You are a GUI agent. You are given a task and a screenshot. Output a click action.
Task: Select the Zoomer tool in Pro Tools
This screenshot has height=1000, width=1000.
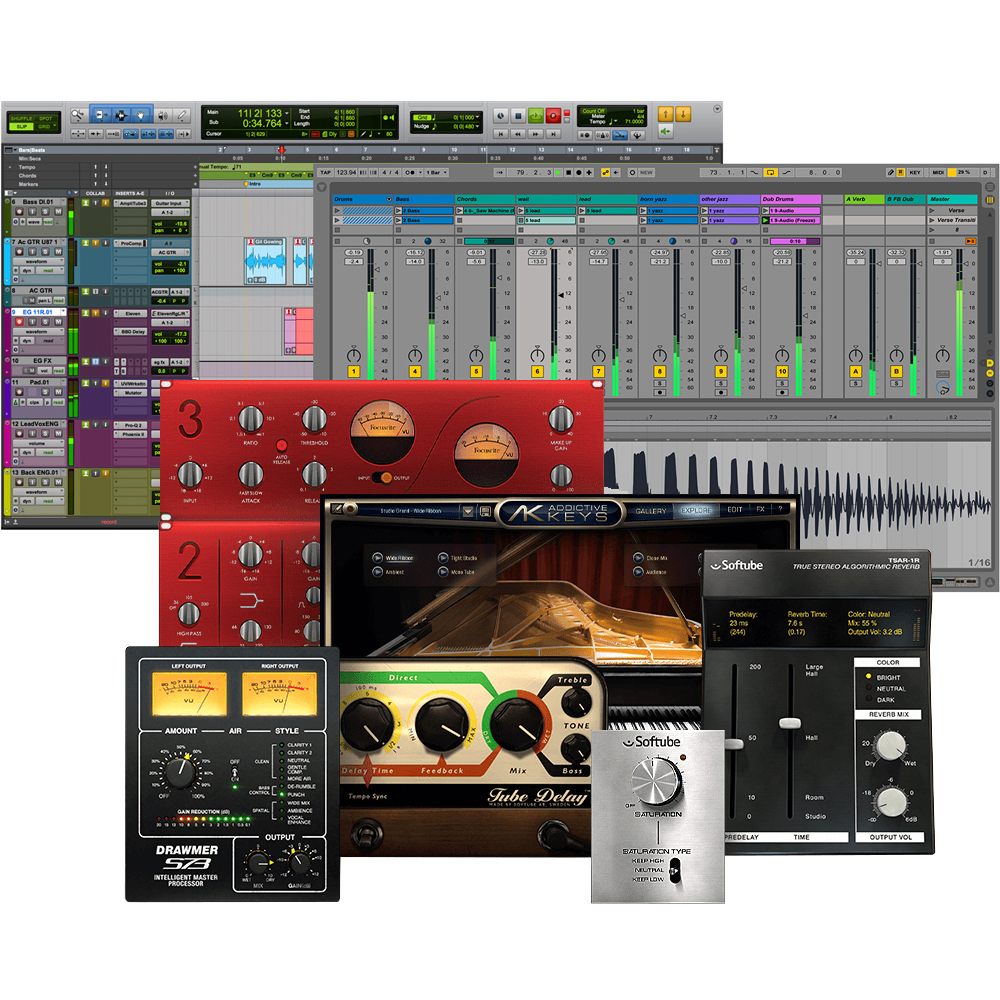click(x=78, y=115)
